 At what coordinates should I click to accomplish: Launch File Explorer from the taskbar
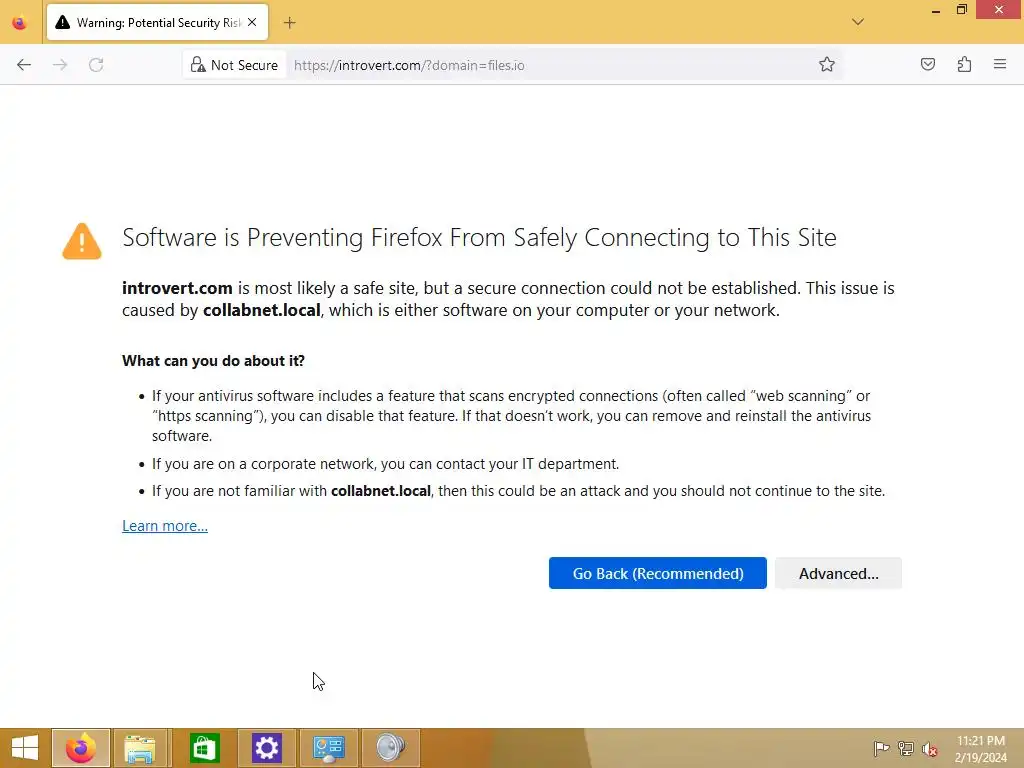click(140, 748)
